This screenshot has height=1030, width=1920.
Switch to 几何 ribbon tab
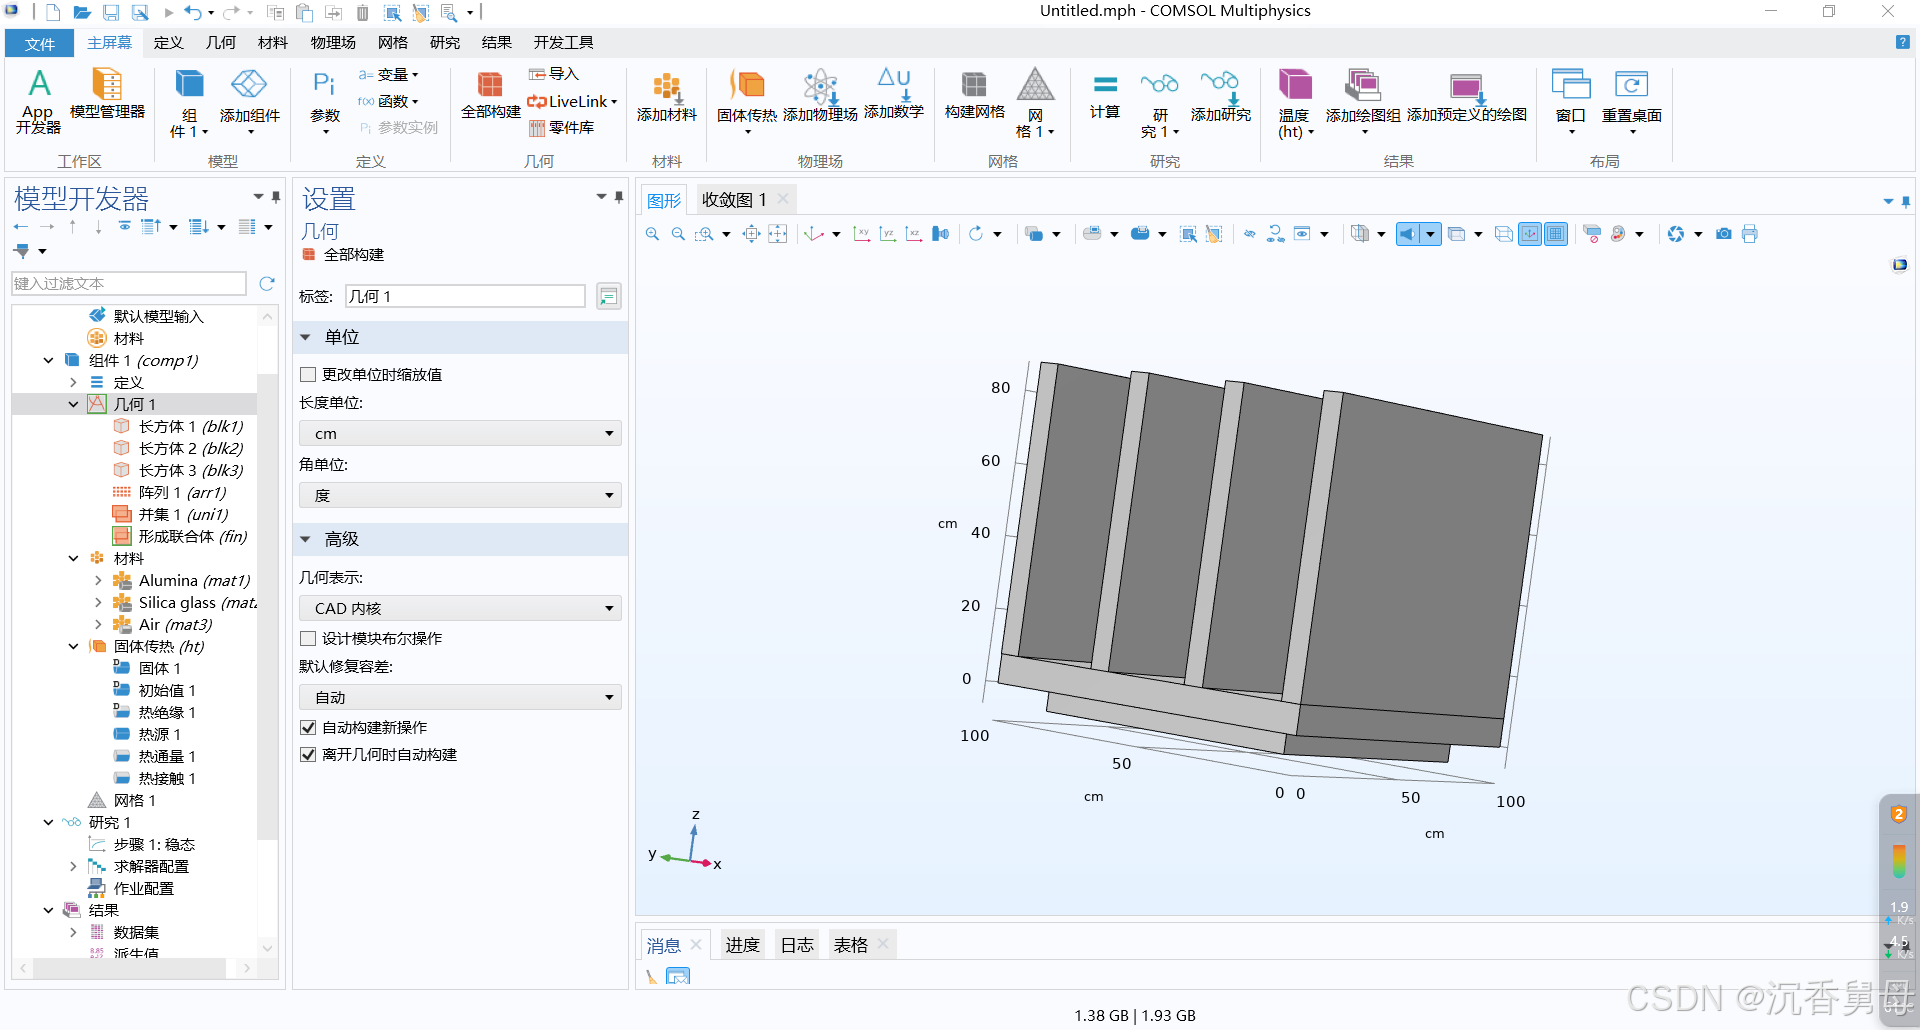[x=221, y=43]
